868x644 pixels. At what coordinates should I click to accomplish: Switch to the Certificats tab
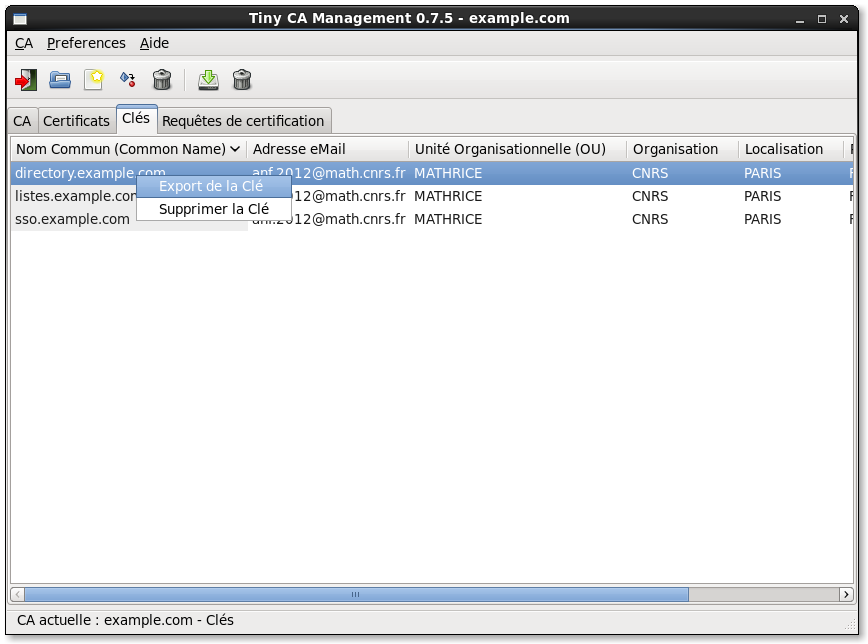(x=76, y=121)
